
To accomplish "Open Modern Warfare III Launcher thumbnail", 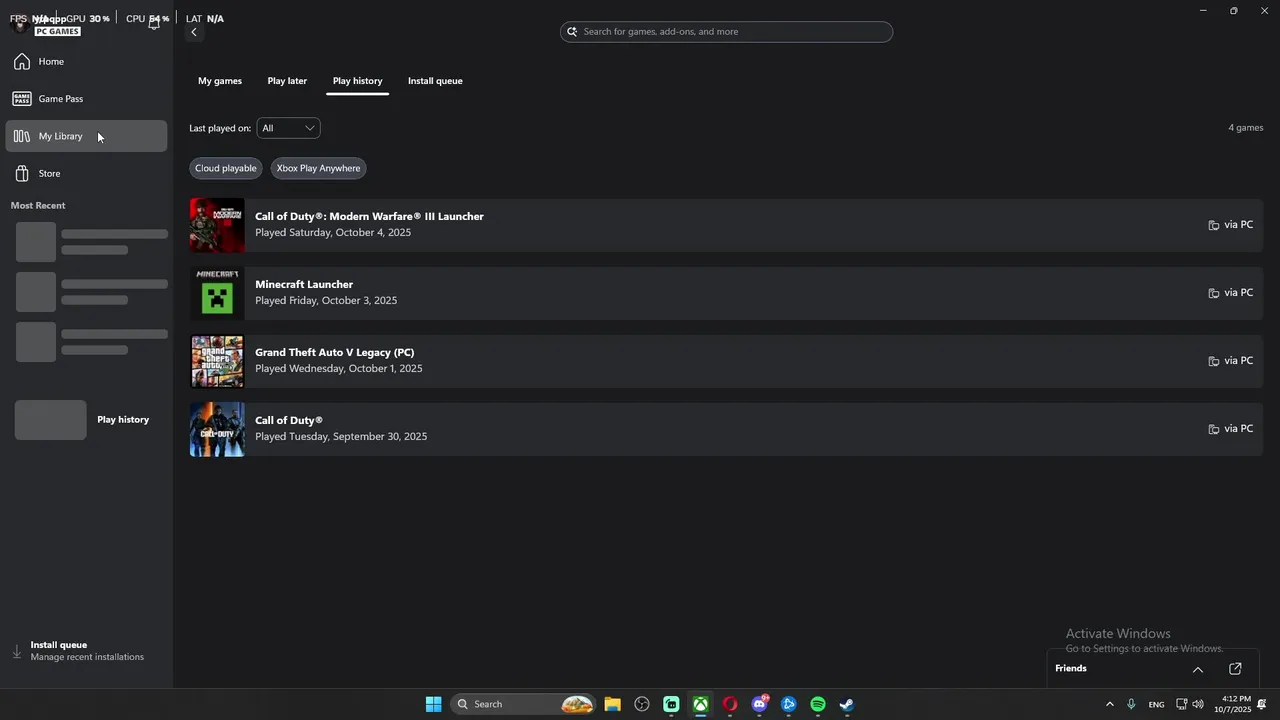I will tap(217, 225).
